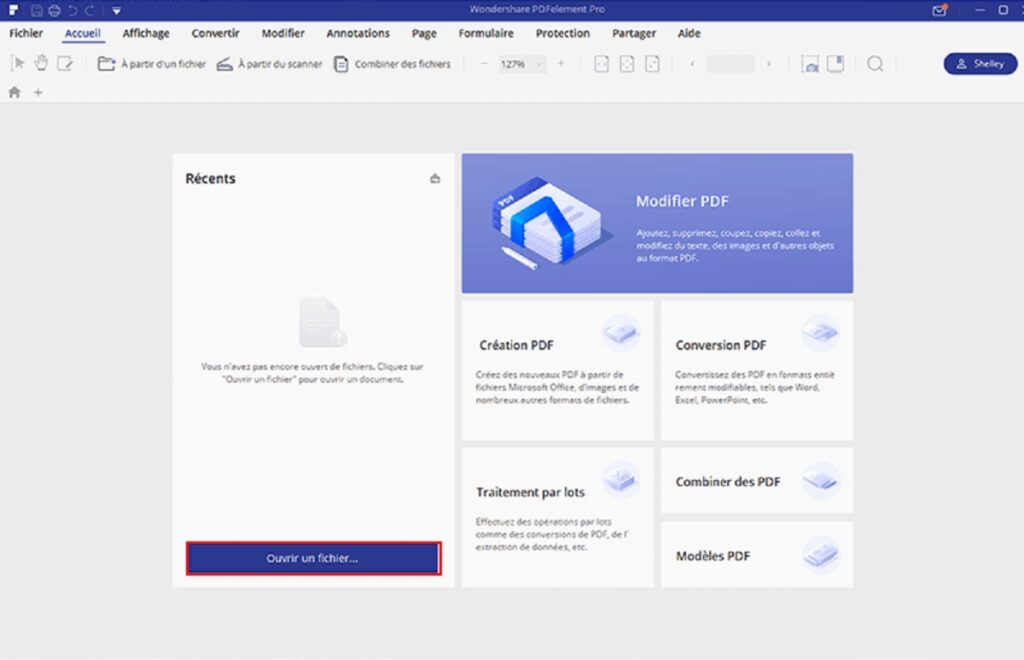Switch to the Convertir ribbon tab
Viewport: 1024px width, 660px height.
click(x=215, y=33)
